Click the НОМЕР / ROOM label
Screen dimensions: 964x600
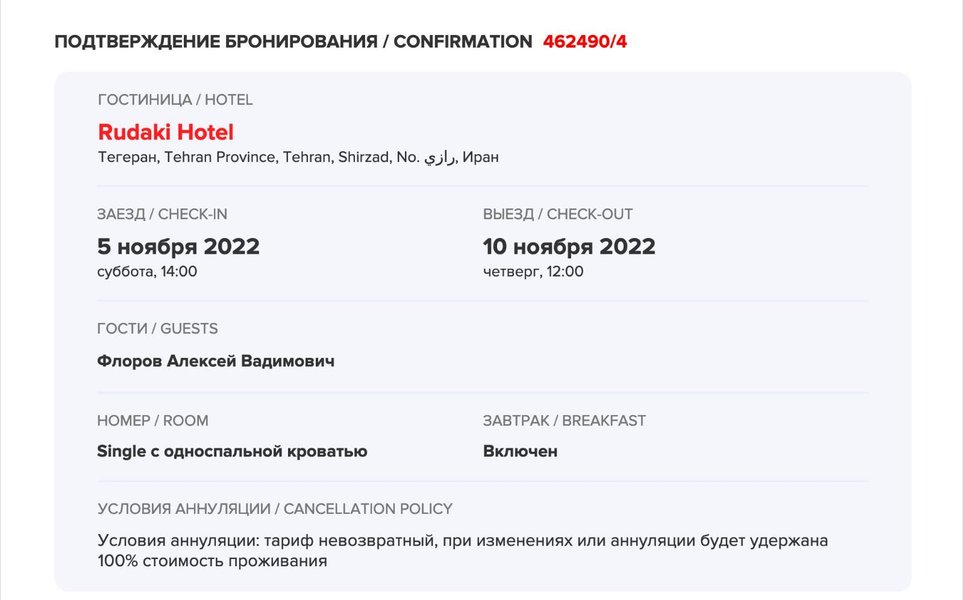153,420
